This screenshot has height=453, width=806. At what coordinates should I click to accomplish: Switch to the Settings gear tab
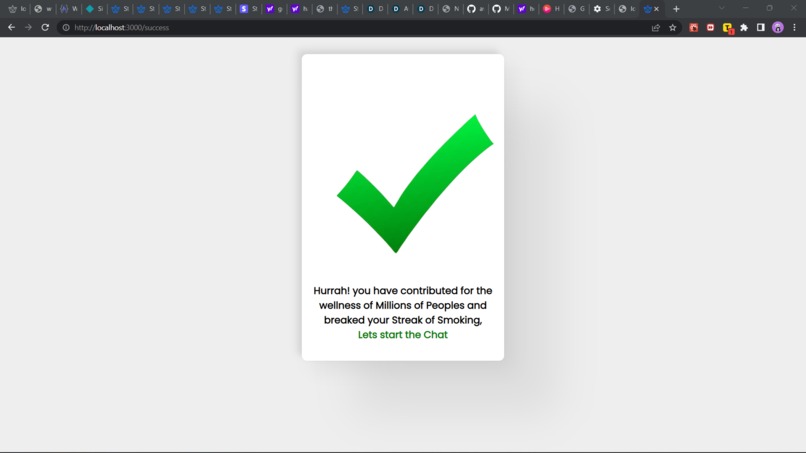click(602, 9)
